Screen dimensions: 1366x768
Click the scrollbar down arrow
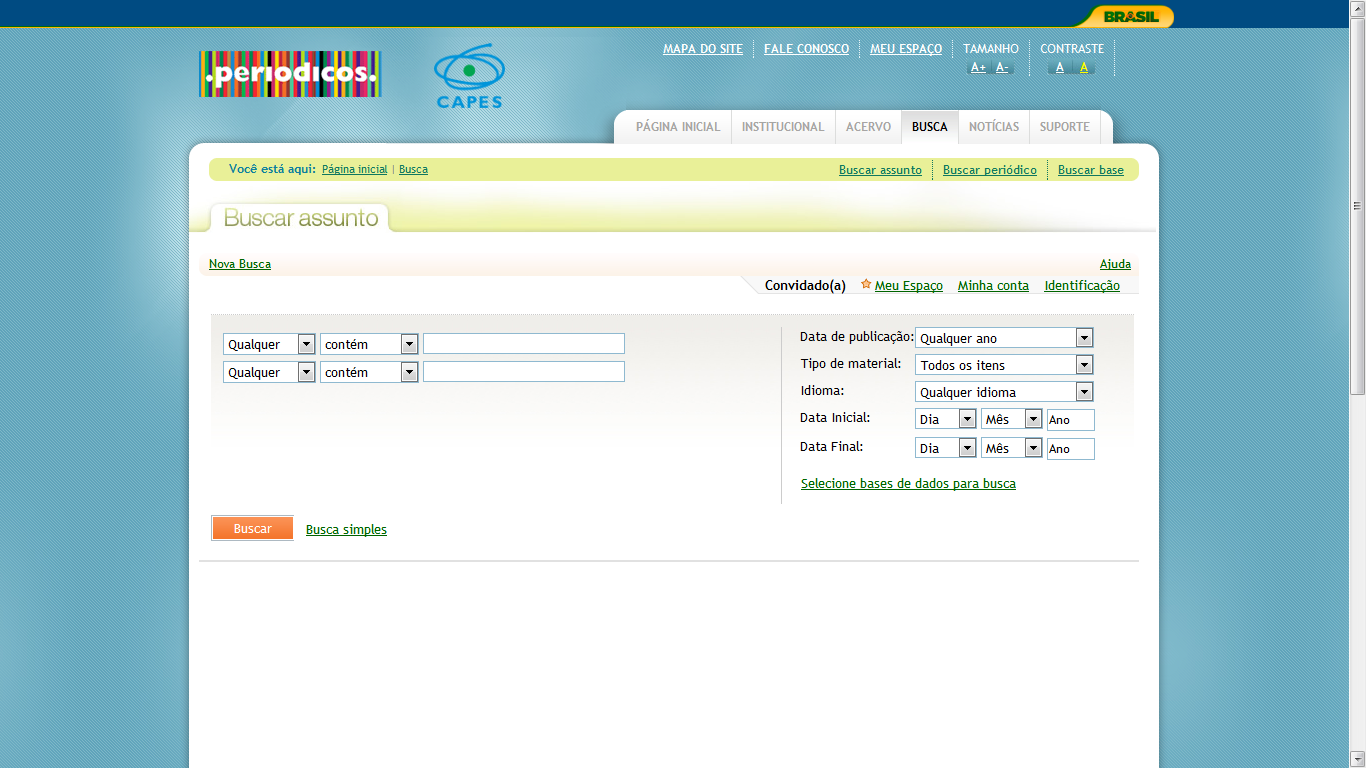[x=1357, y=759]
